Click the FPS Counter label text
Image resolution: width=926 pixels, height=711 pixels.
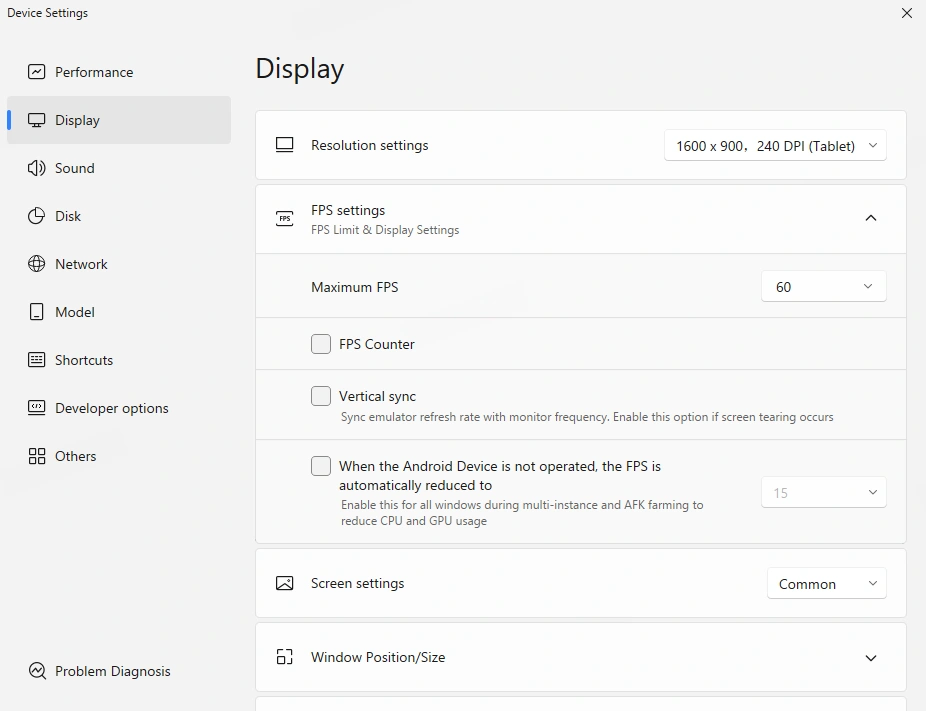point(377,344)
